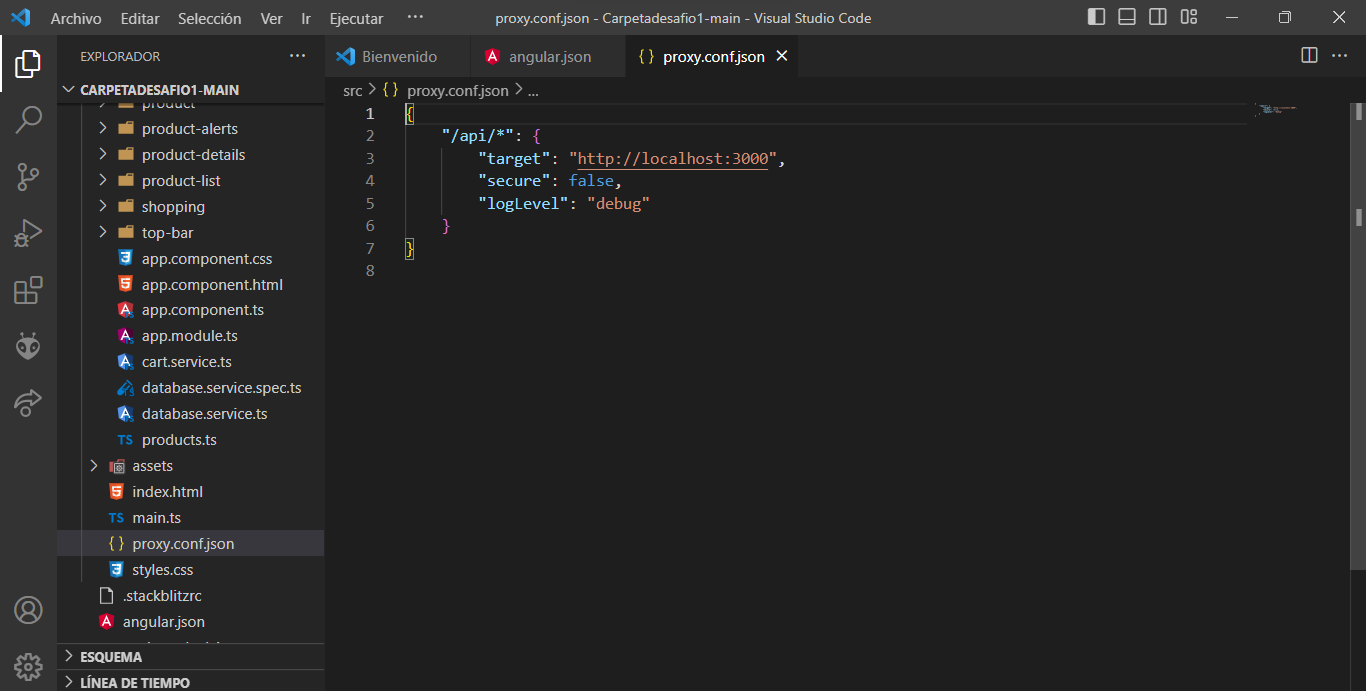Expand the ESQUEMA section
The image size is (1366, 691).
click(110, 656)
